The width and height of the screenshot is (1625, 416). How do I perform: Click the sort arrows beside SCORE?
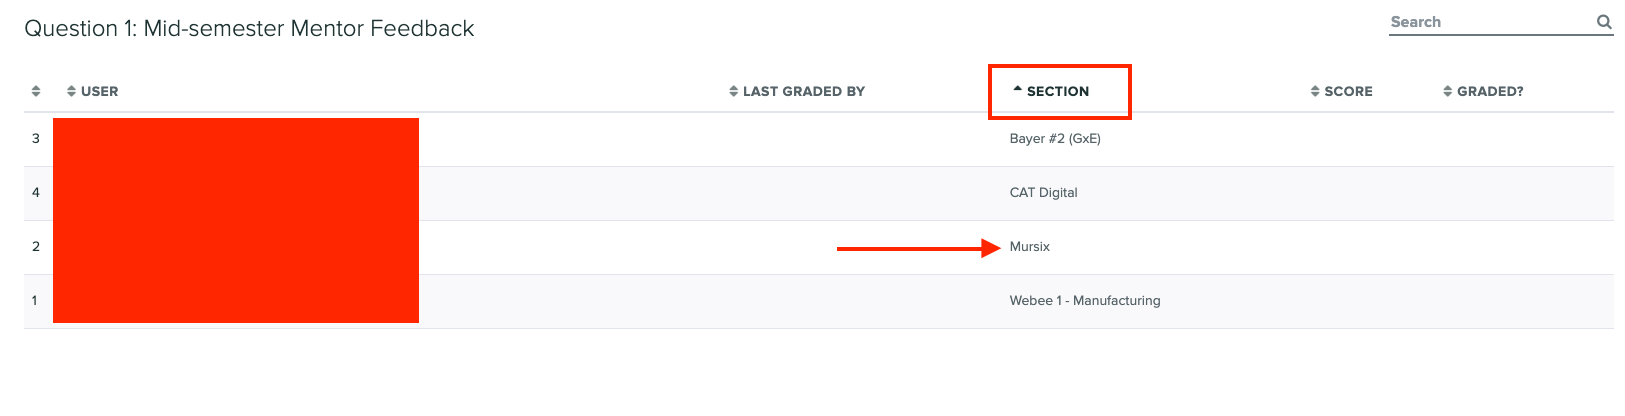point(1315,91)
